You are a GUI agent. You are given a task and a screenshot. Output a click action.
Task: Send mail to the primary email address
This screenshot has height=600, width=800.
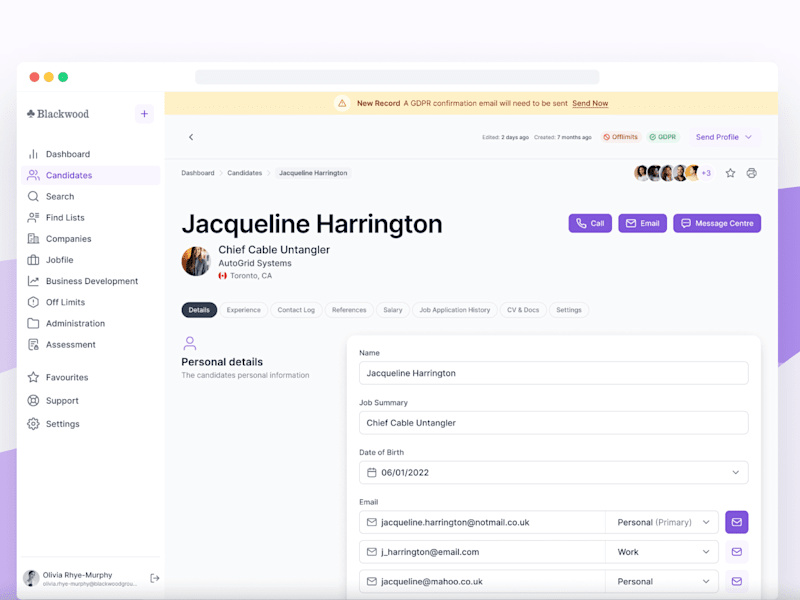tap(737, 522)
